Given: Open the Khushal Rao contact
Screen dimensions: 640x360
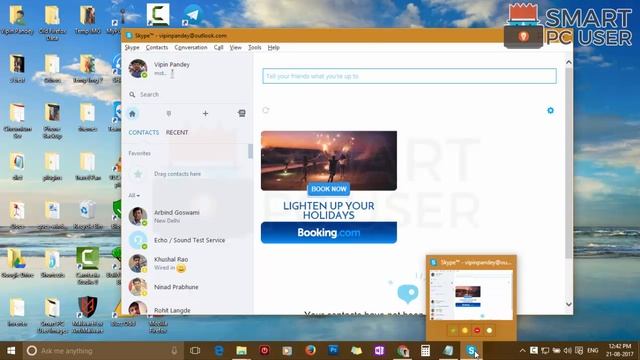Looking at the screenshot, I should click(x=187, y=263).
